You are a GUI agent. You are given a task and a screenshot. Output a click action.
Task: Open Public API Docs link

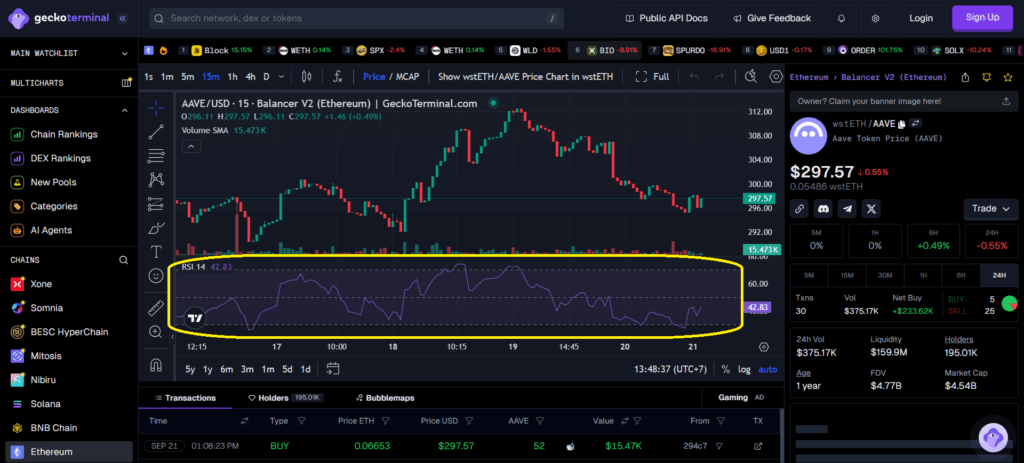[x=664, y=18]
